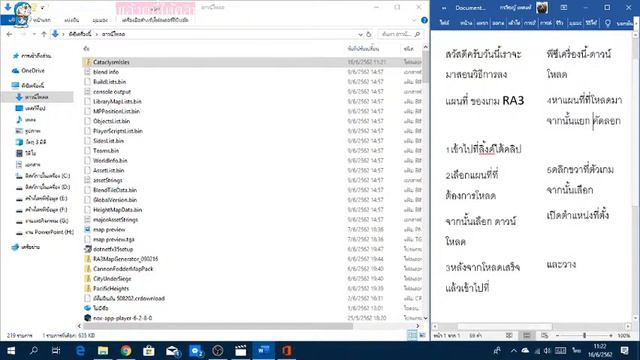Screen dimensions: 640x360
Task: Click the taskbar clock showing 11:22
Action: click(x=600, y=351)
